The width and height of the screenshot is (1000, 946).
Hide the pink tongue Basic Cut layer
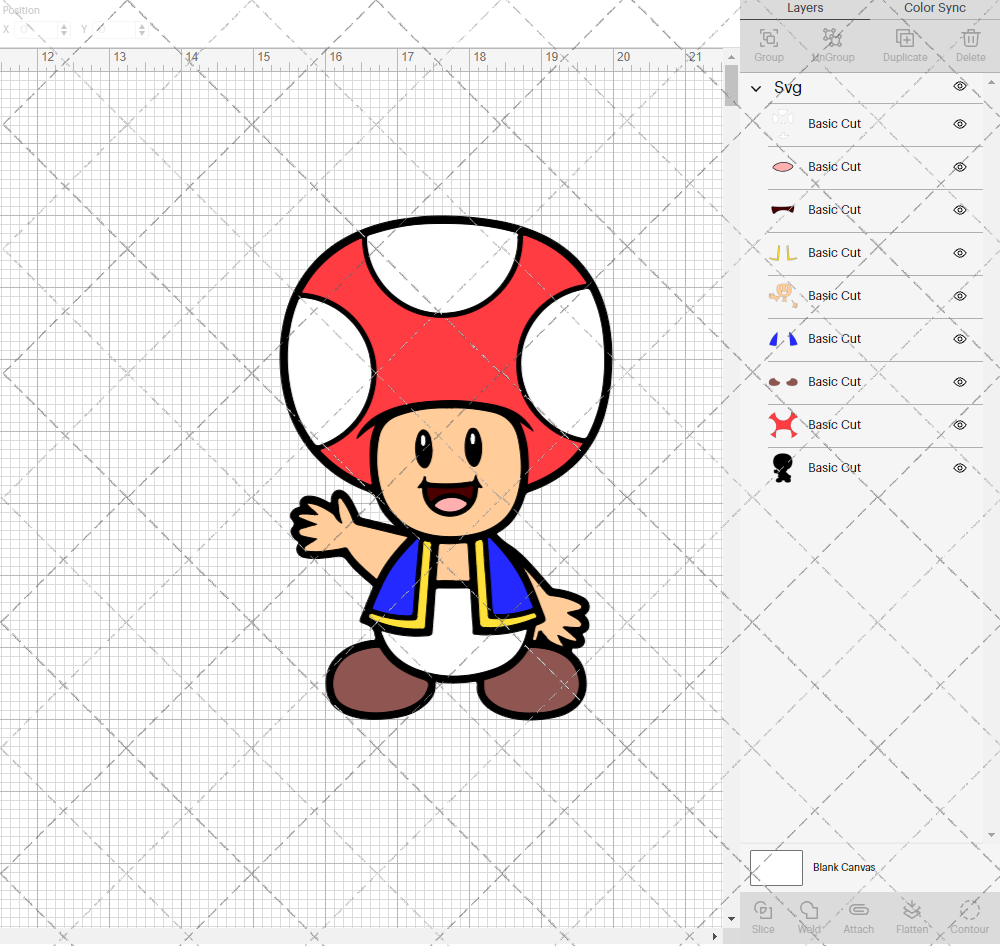click(x=960, y=166)
